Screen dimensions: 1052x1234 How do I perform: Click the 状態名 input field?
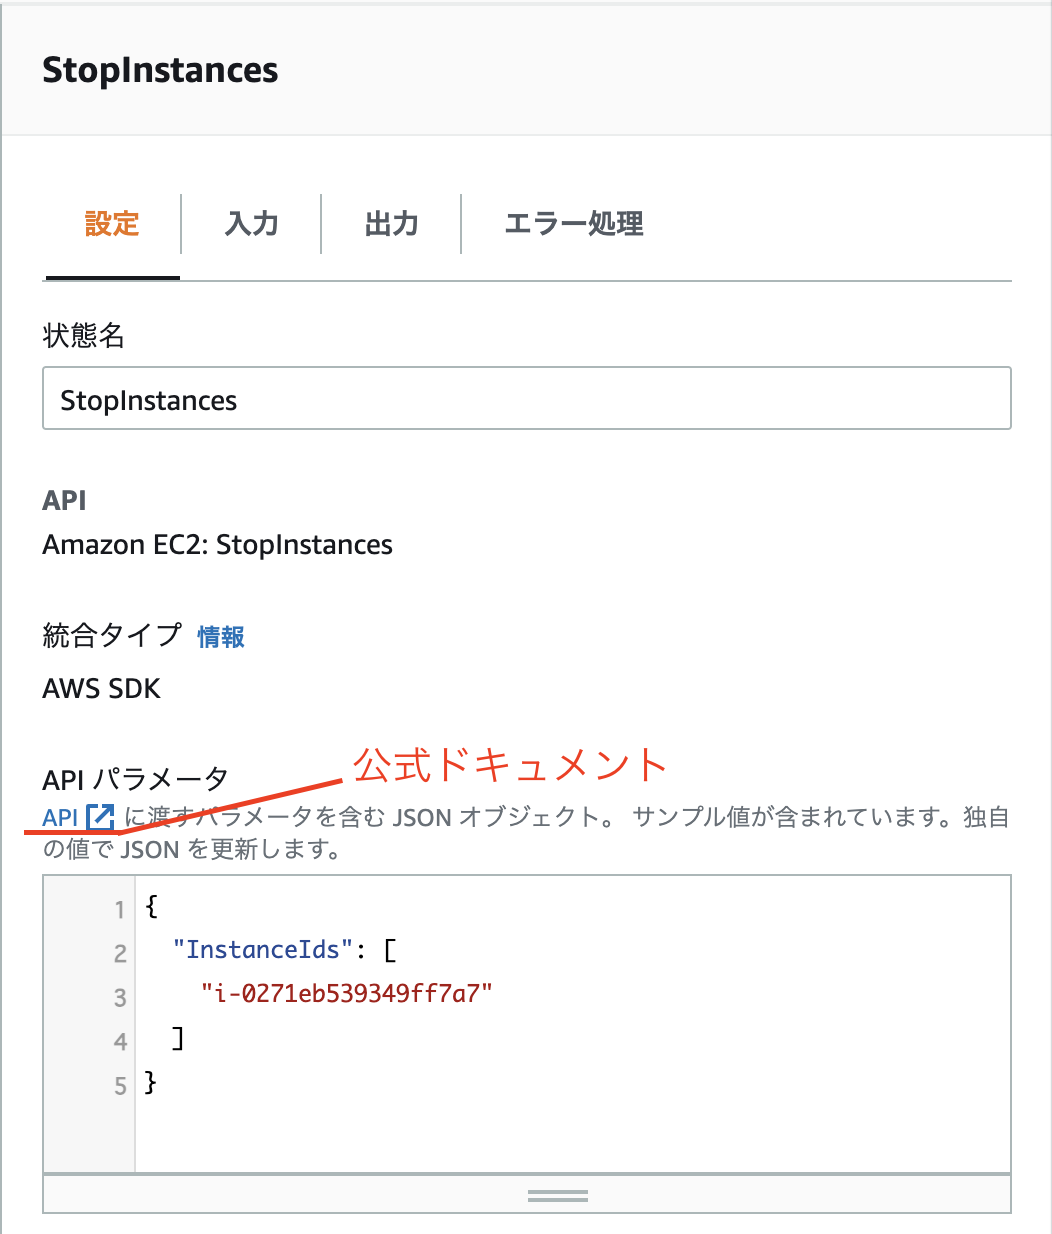click(x=527, y=399)
